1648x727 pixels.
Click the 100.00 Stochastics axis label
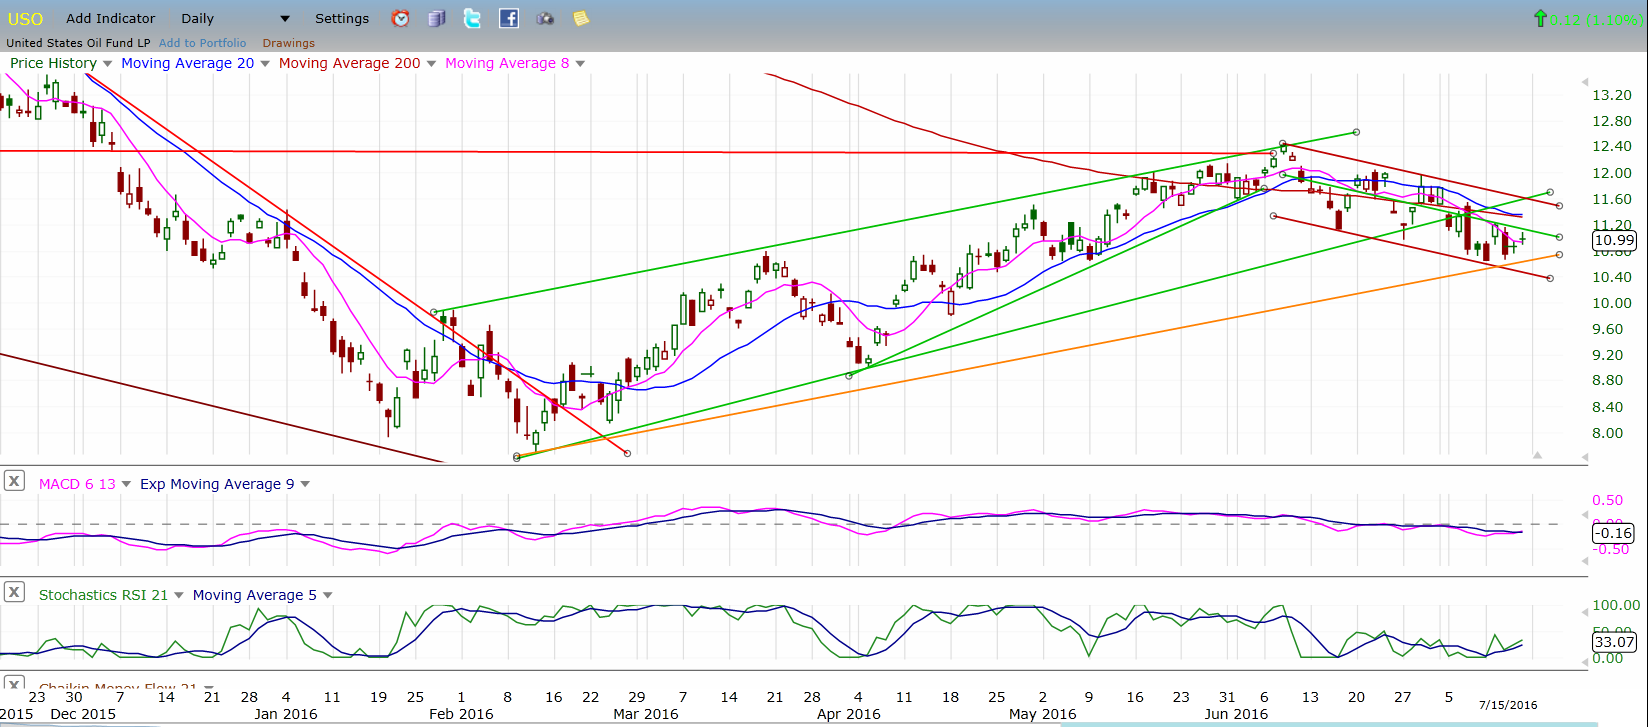[x=1615, y=605]
